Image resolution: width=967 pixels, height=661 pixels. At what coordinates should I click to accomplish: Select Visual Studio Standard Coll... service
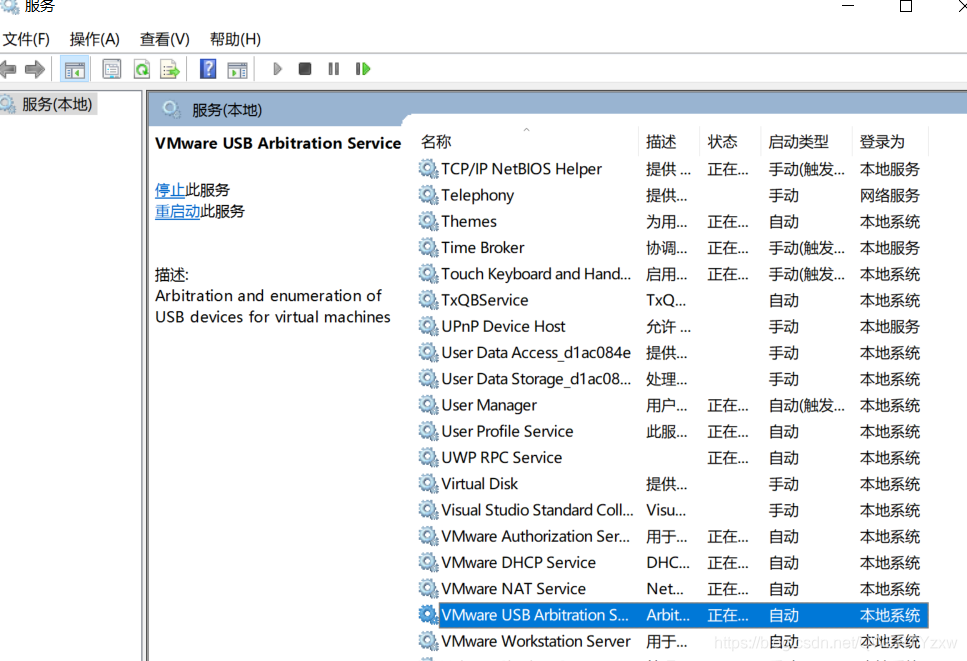(672, 510)
